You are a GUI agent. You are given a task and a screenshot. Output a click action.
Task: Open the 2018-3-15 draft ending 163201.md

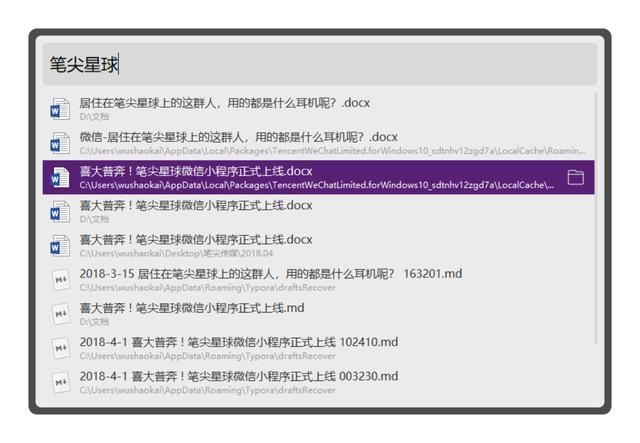[270, 273]
